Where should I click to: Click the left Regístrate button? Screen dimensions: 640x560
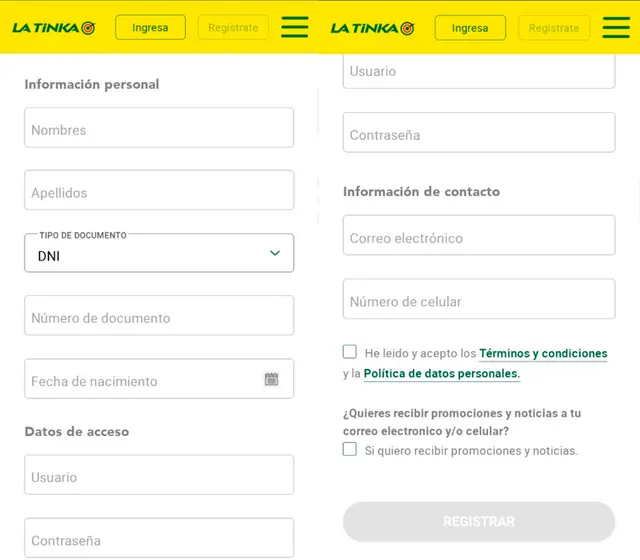[233, 28]
